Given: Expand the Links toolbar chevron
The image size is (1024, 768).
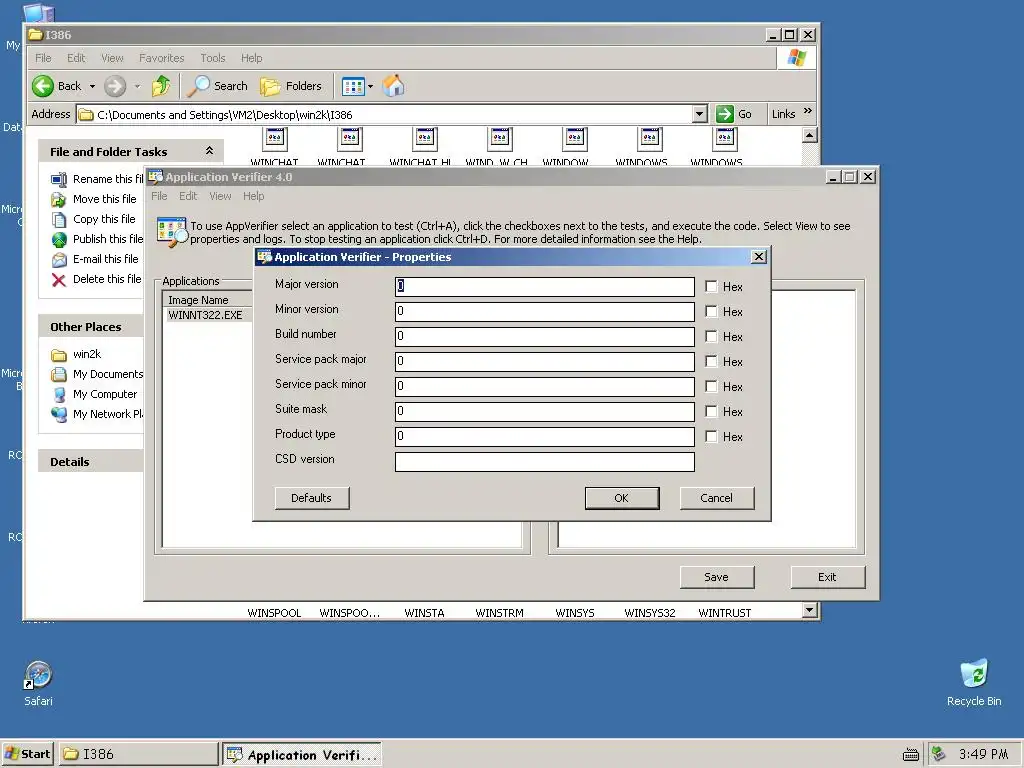Looking at the screenshot, I should (808, 111).
